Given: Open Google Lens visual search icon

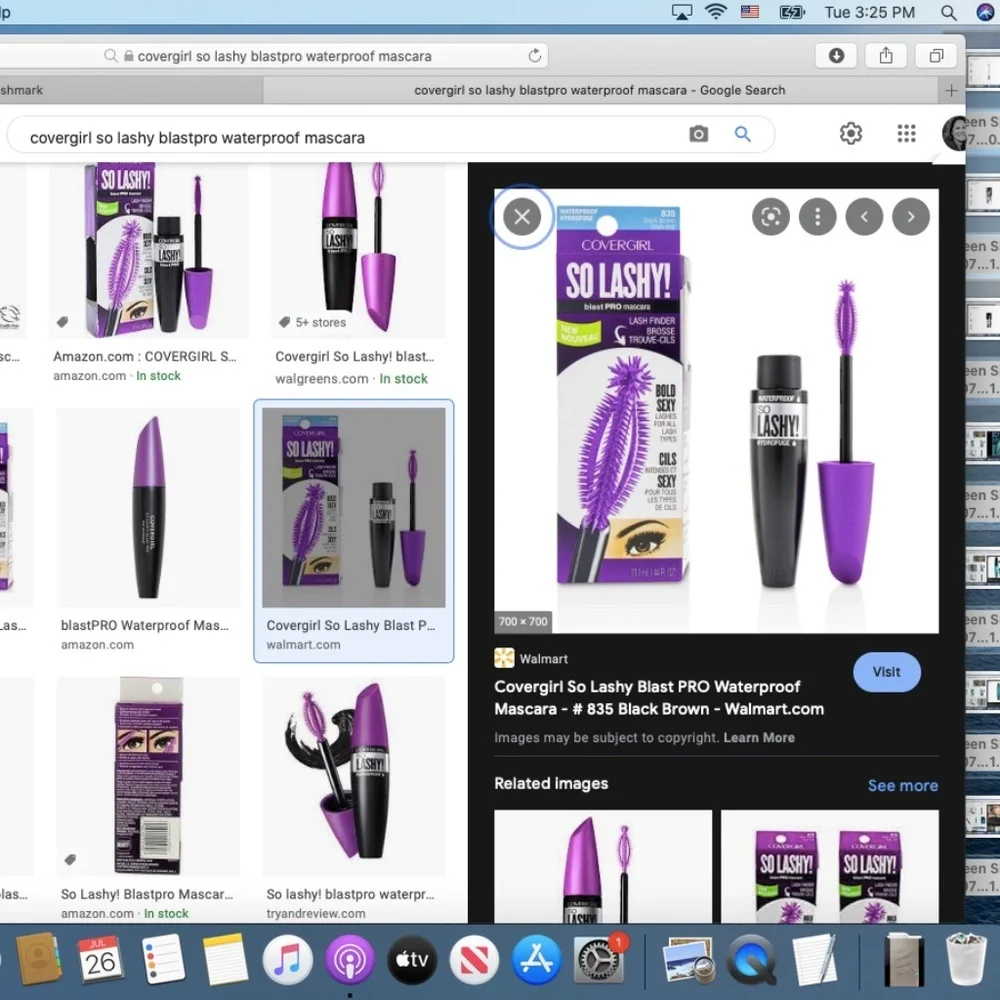Looking at the screenshot, I should click(x=770, y=217).
